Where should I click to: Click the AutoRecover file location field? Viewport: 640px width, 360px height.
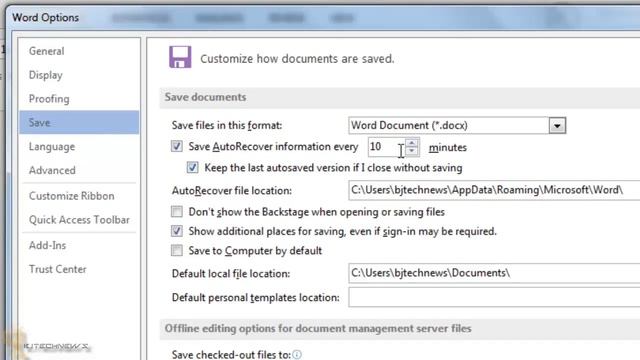click(x=494, y=190)
